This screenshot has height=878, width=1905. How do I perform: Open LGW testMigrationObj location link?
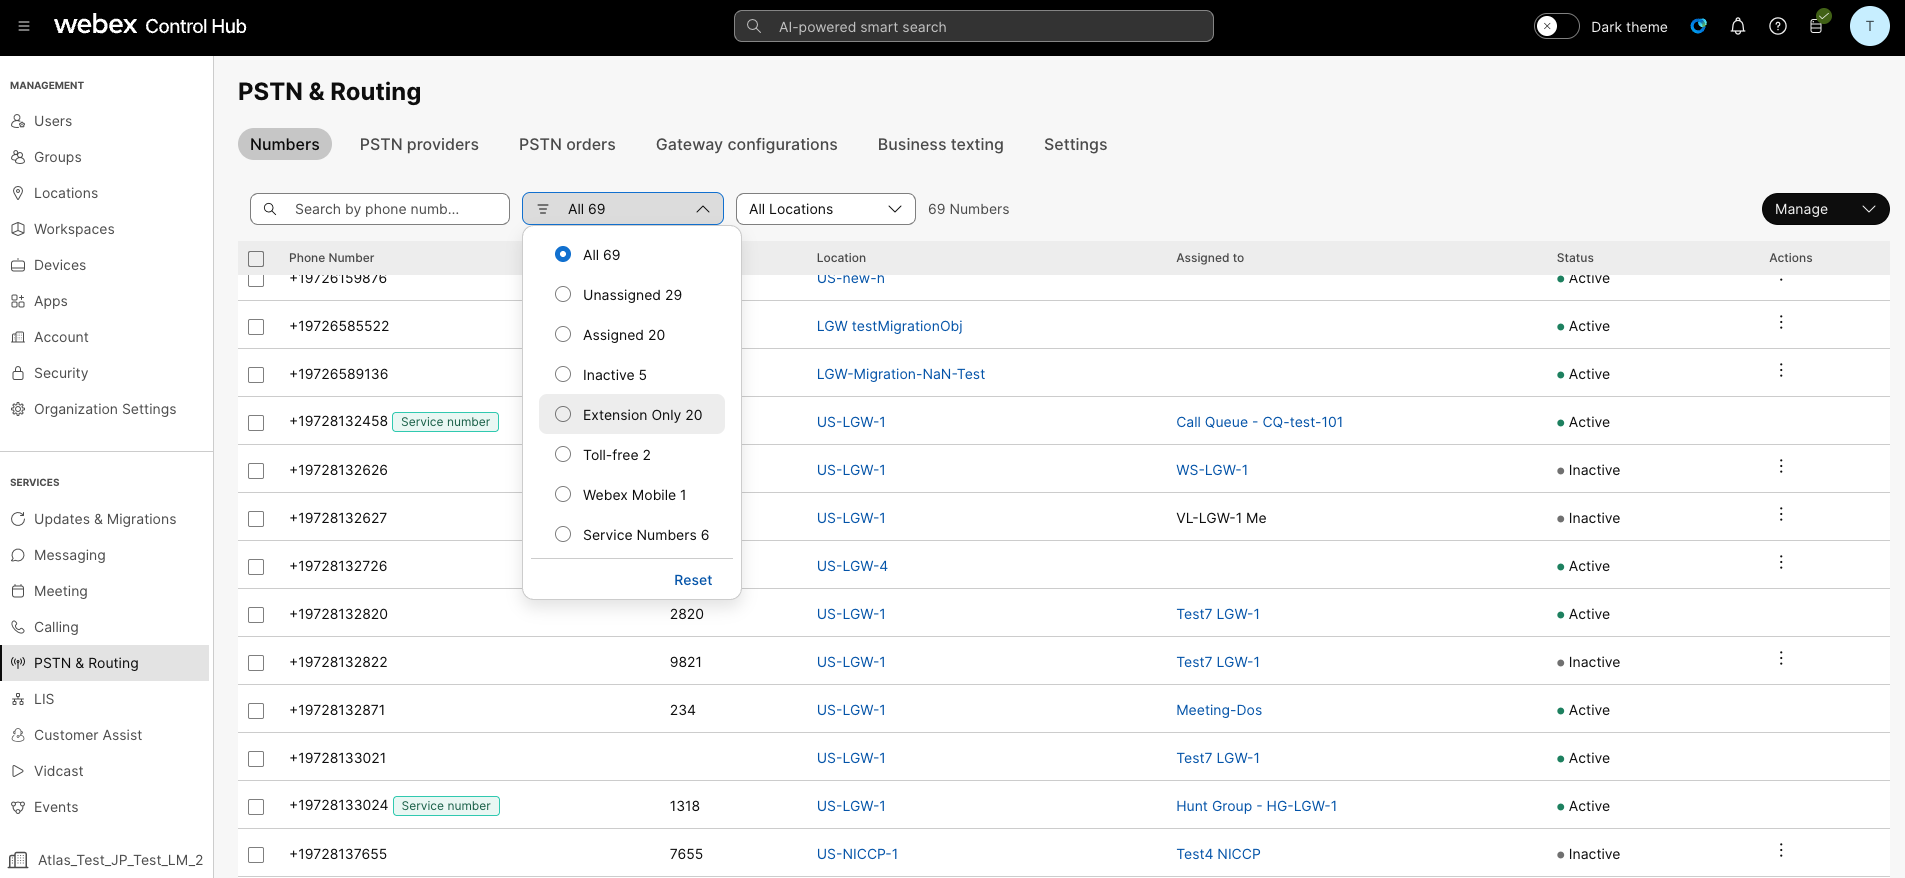889,326
